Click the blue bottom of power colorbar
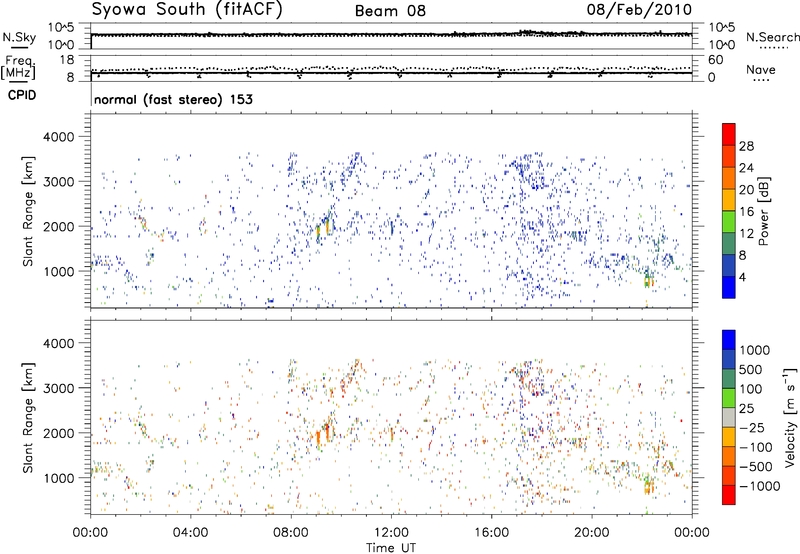The height and width of the screenshot is (554, 800). point(729,287)
